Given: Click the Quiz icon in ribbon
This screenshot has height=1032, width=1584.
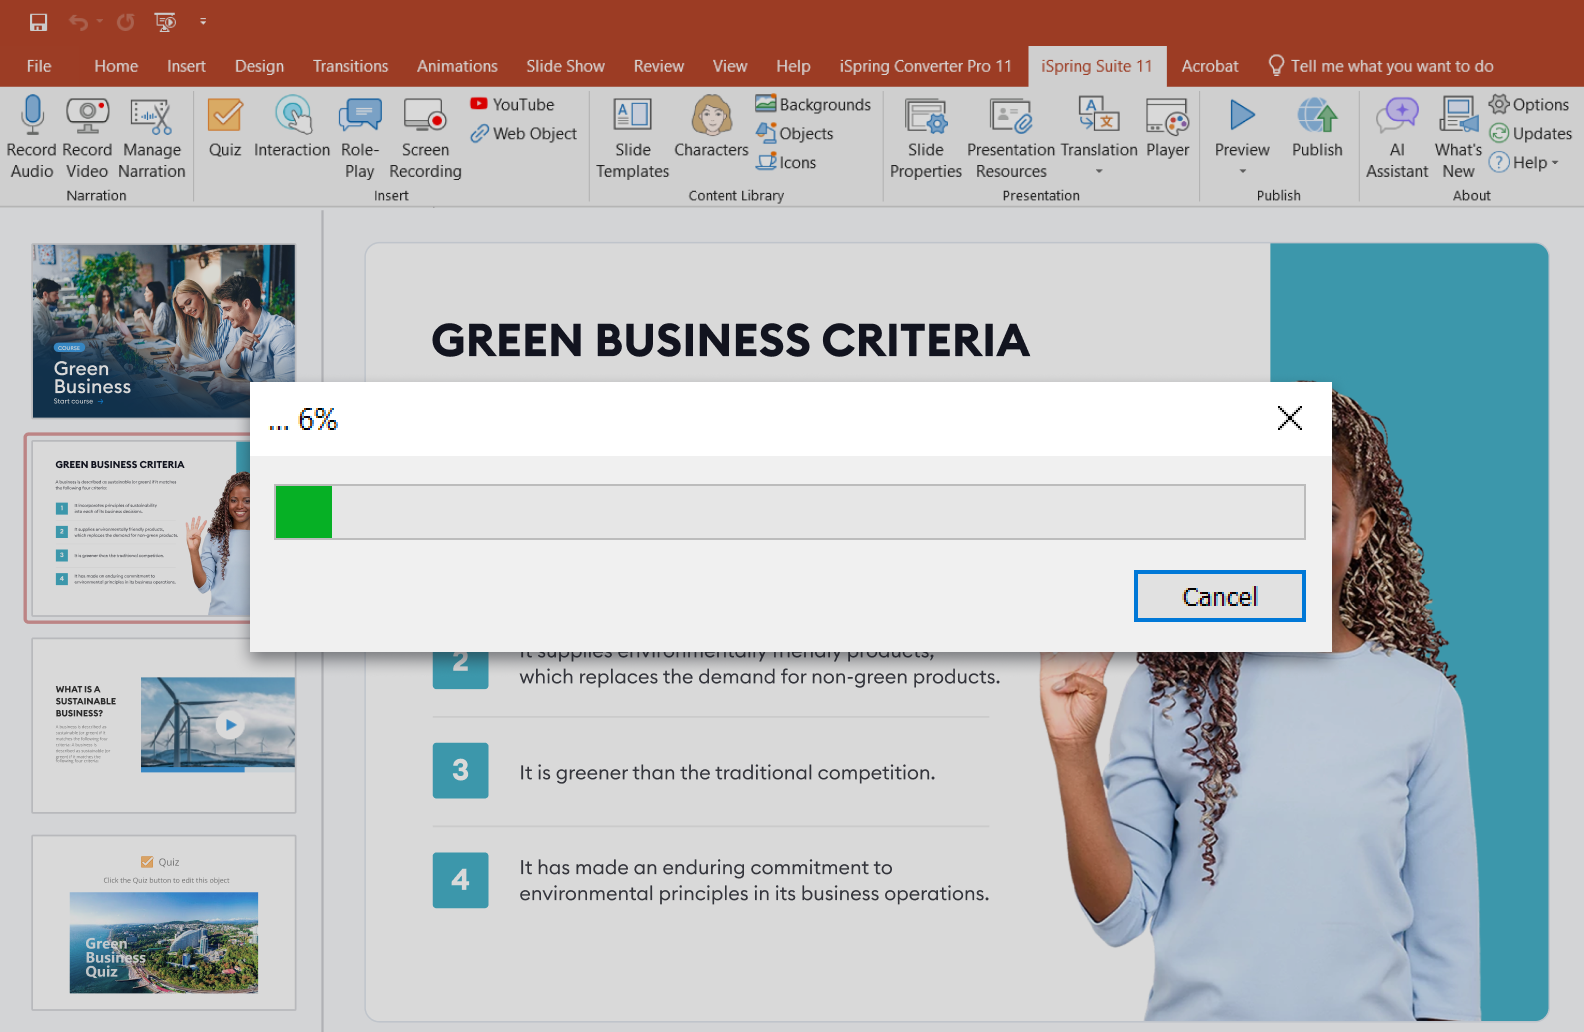Looking at the screenshot, I should (x=225, y=117).
